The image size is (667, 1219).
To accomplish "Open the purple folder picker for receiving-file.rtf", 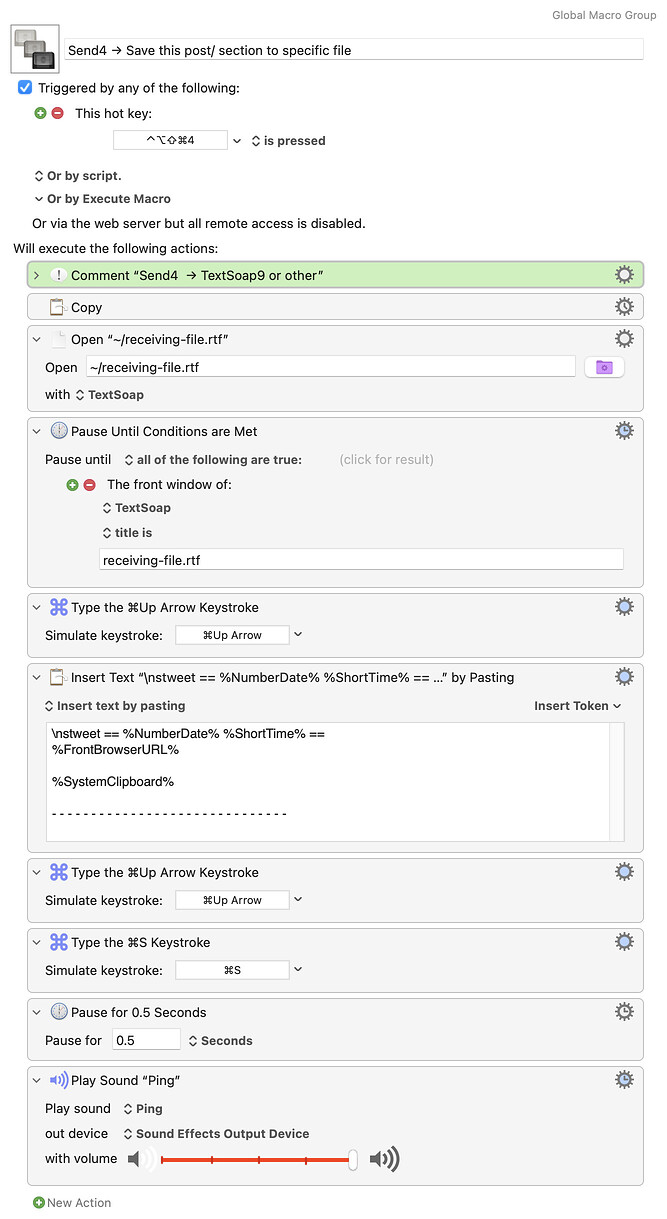I will coord(604,368).
